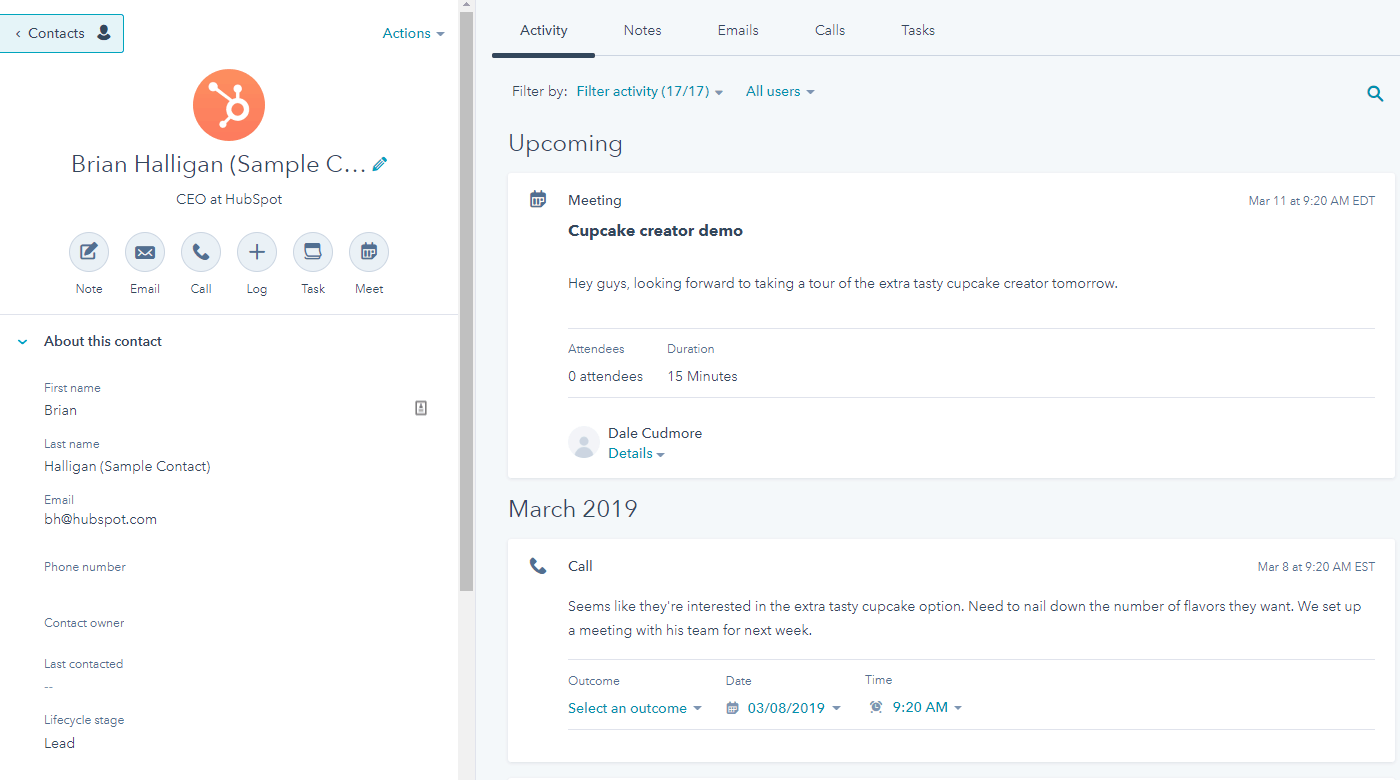The width and height of the screenshot is (1400, 780).
Task: Click the alarm clock icon beside 9:20 AM
Action: tap(876, 707)
